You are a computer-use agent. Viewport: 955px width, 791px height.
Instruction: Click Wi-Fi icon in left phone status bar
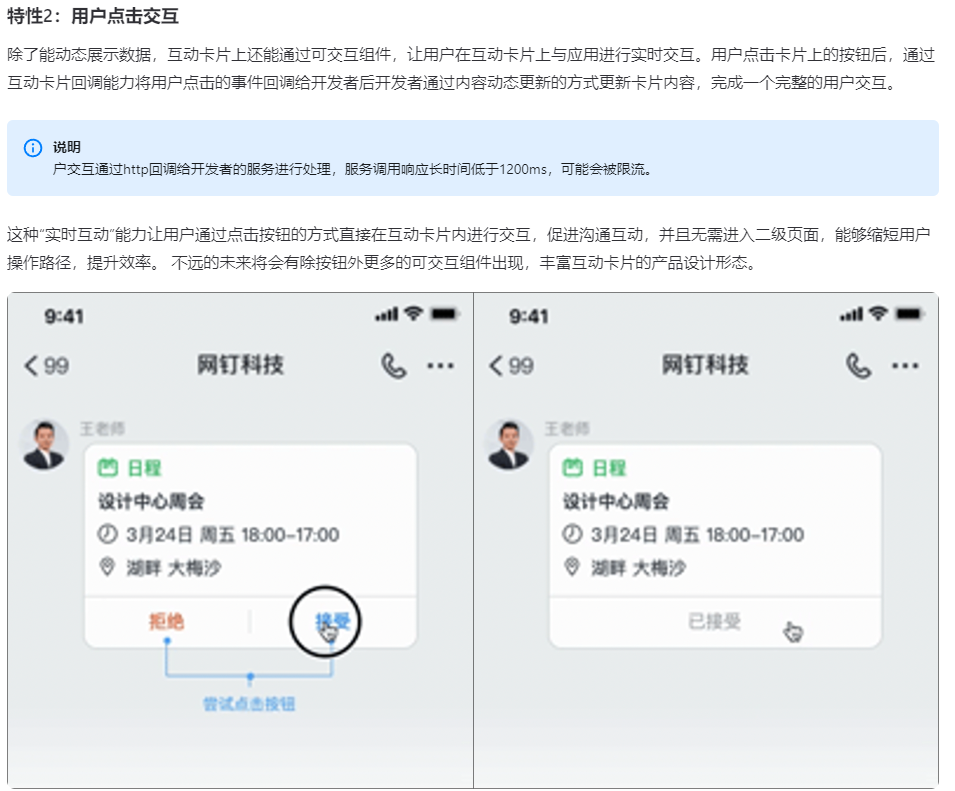pos(414,313)
